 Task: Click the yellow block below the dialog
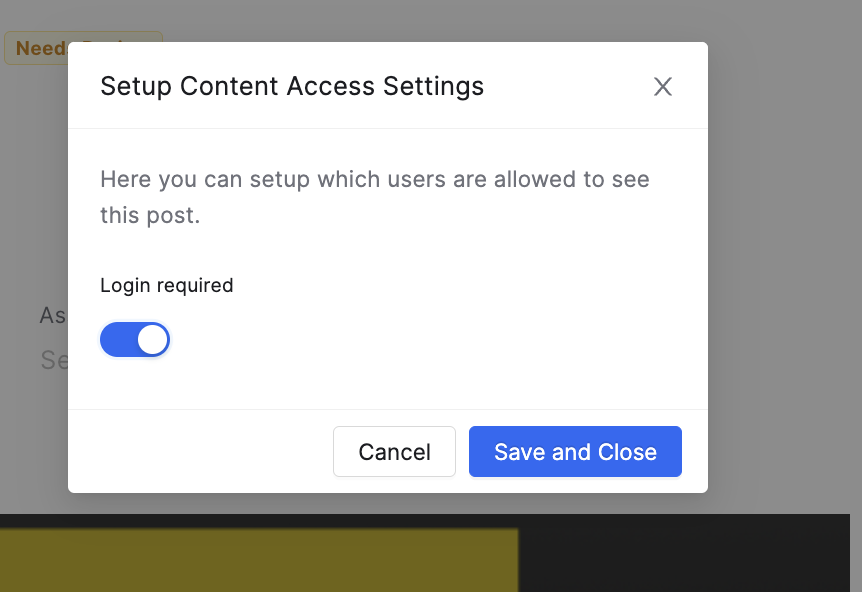[258, 561]
